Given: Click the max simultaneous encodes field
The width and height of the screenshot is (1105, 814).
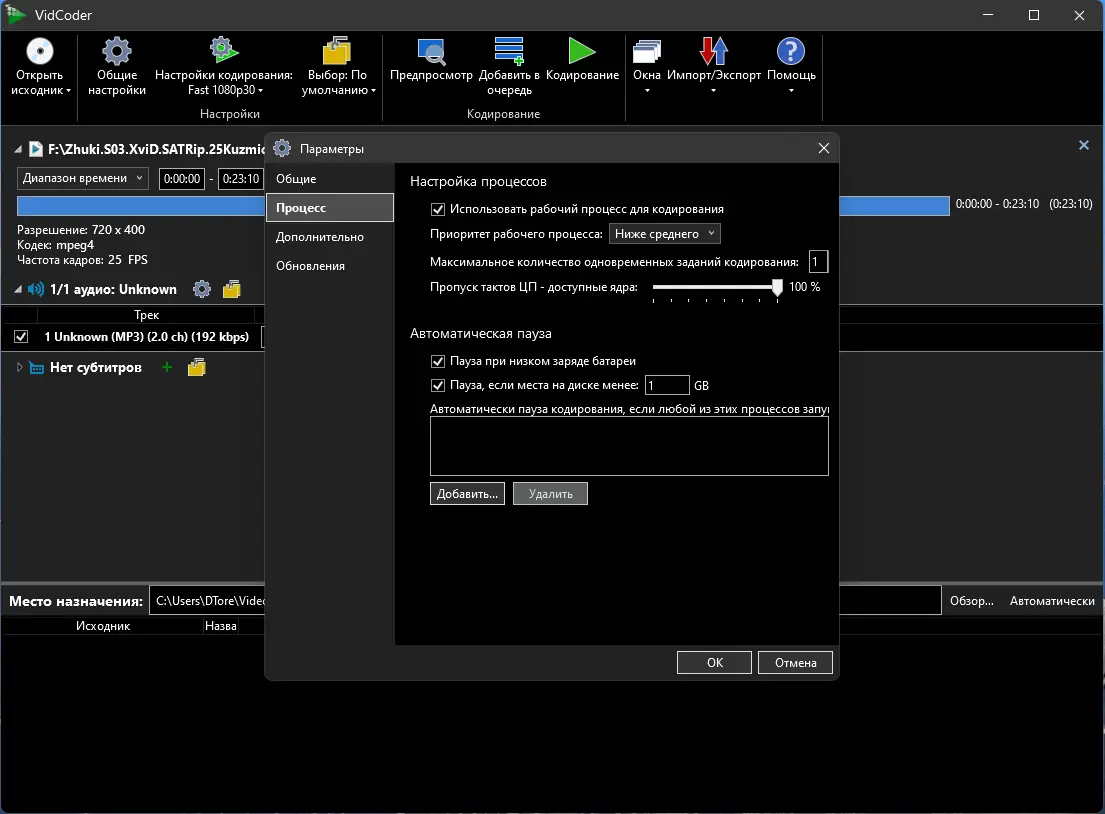Looking at the screenshot, I should 818,262.
